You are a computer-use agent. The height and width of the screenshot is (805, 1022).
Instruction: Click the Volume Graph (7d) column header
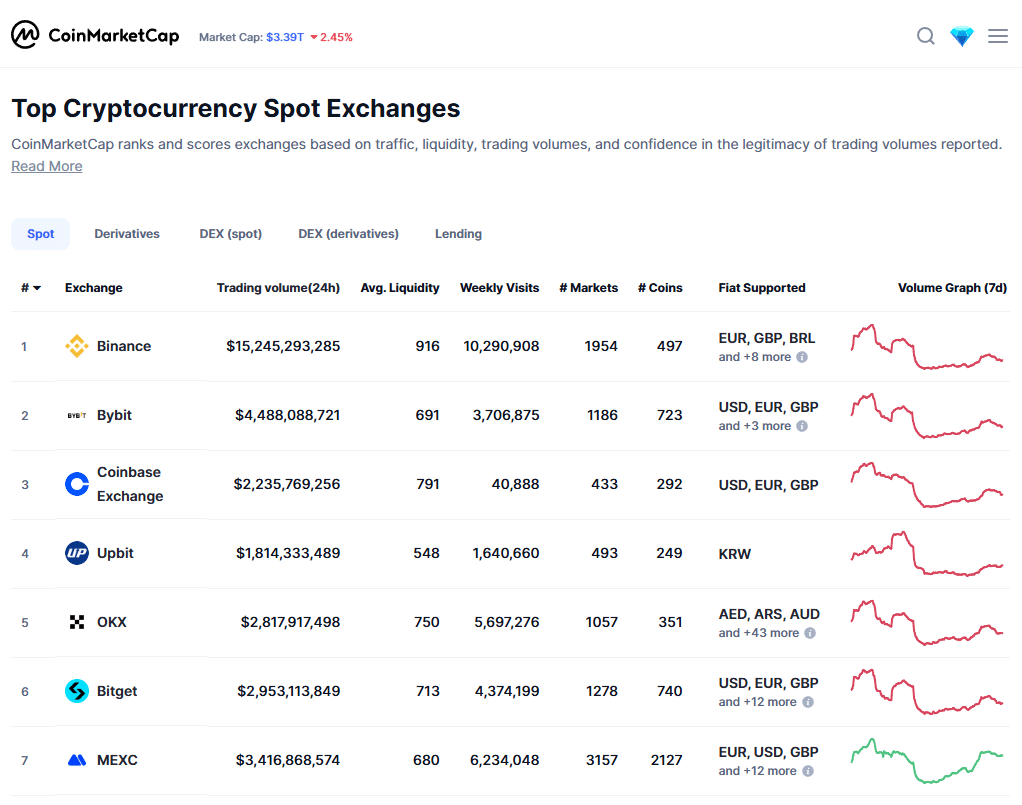pyautogui.click(x=952, y=288)
